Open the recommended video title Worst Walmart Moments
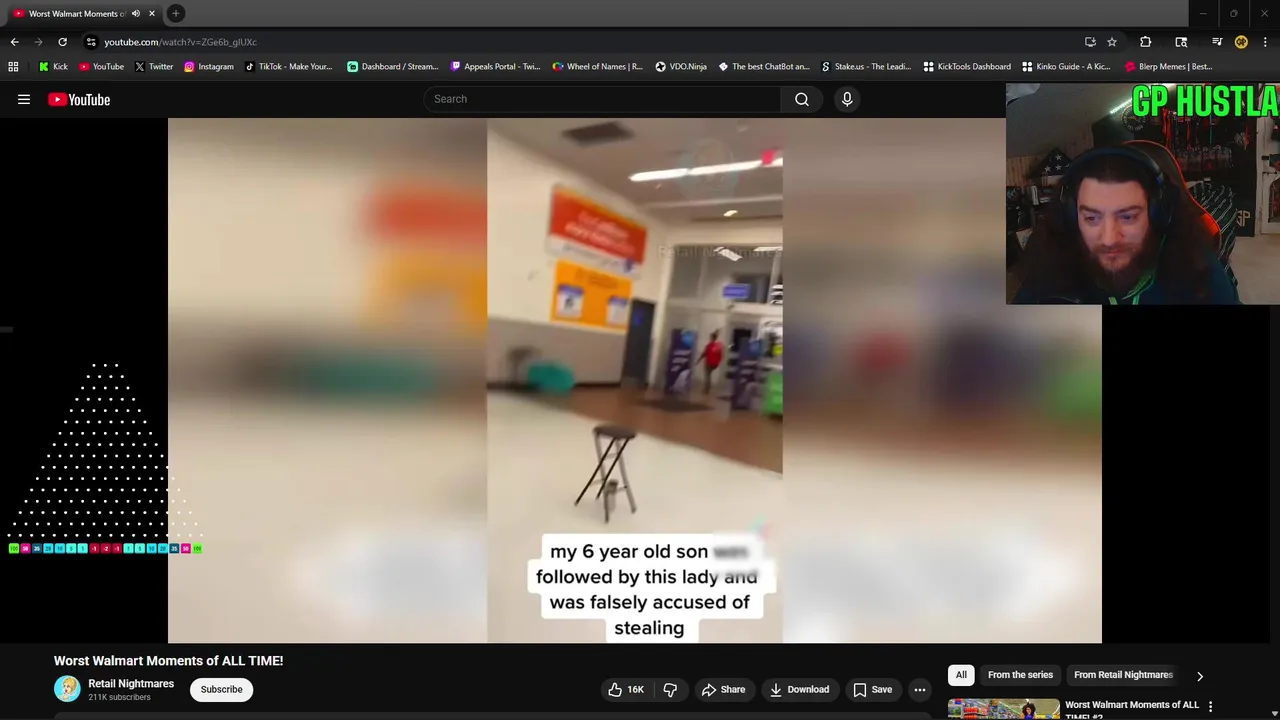 pos(1132,709)
